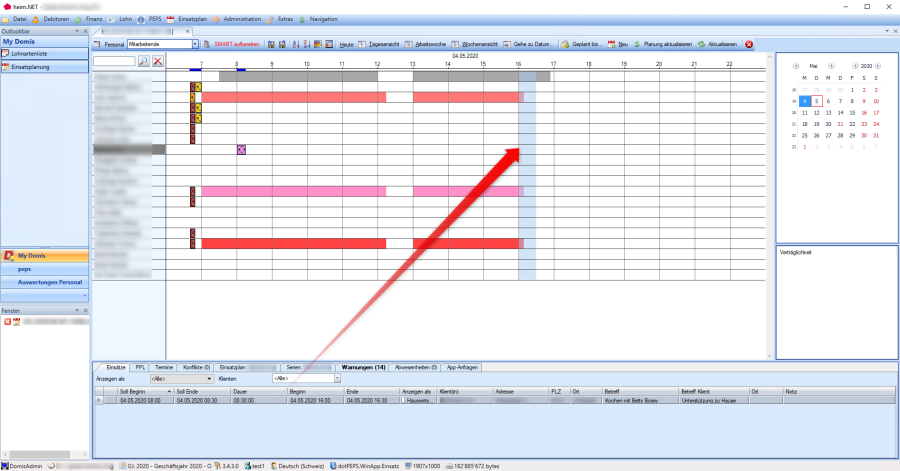Click the first save icon in toolbar

(271, 44)
